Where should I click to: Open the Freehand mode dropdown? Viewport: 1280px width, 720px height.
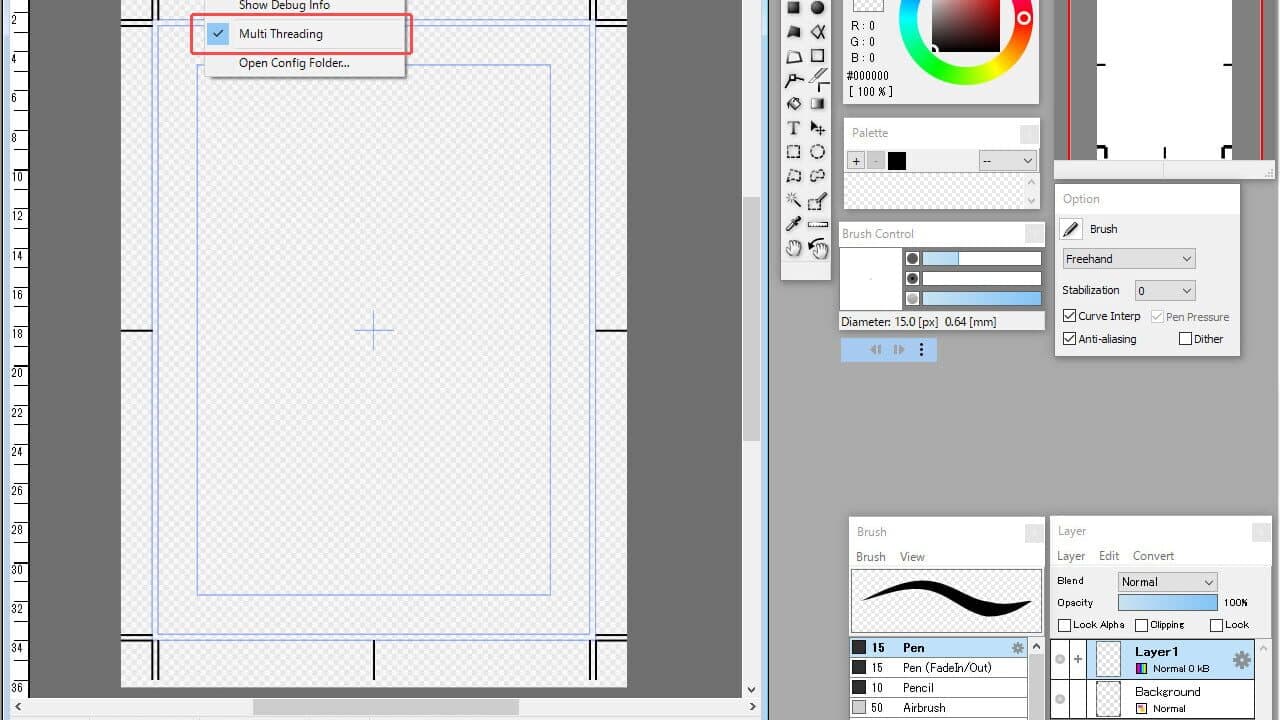tap(1129, 259)
